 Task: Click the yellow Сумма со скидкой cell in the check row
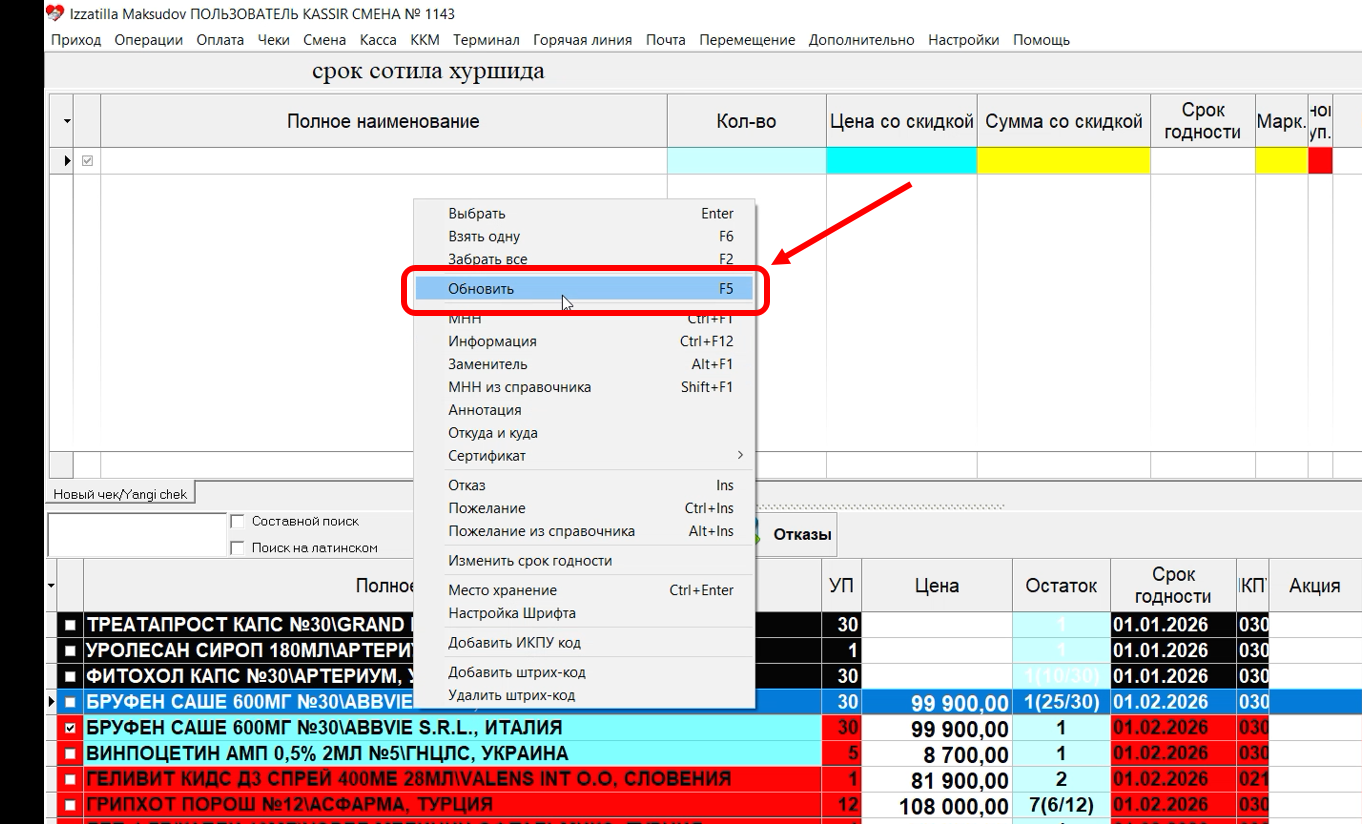(1064, 161)
